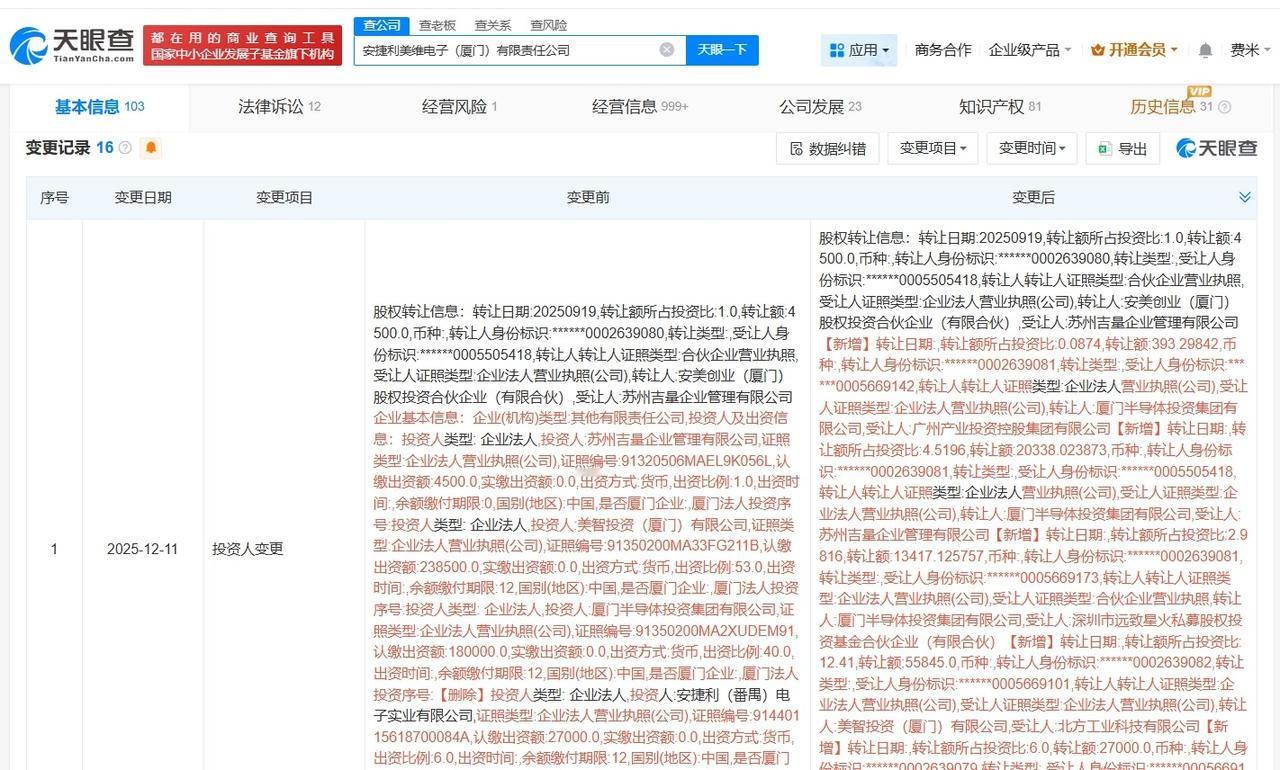The height and width of the screenshot is (770, 1280).
Task: Open the 变更项目 filter dropdown
Action: coord(933,148)
